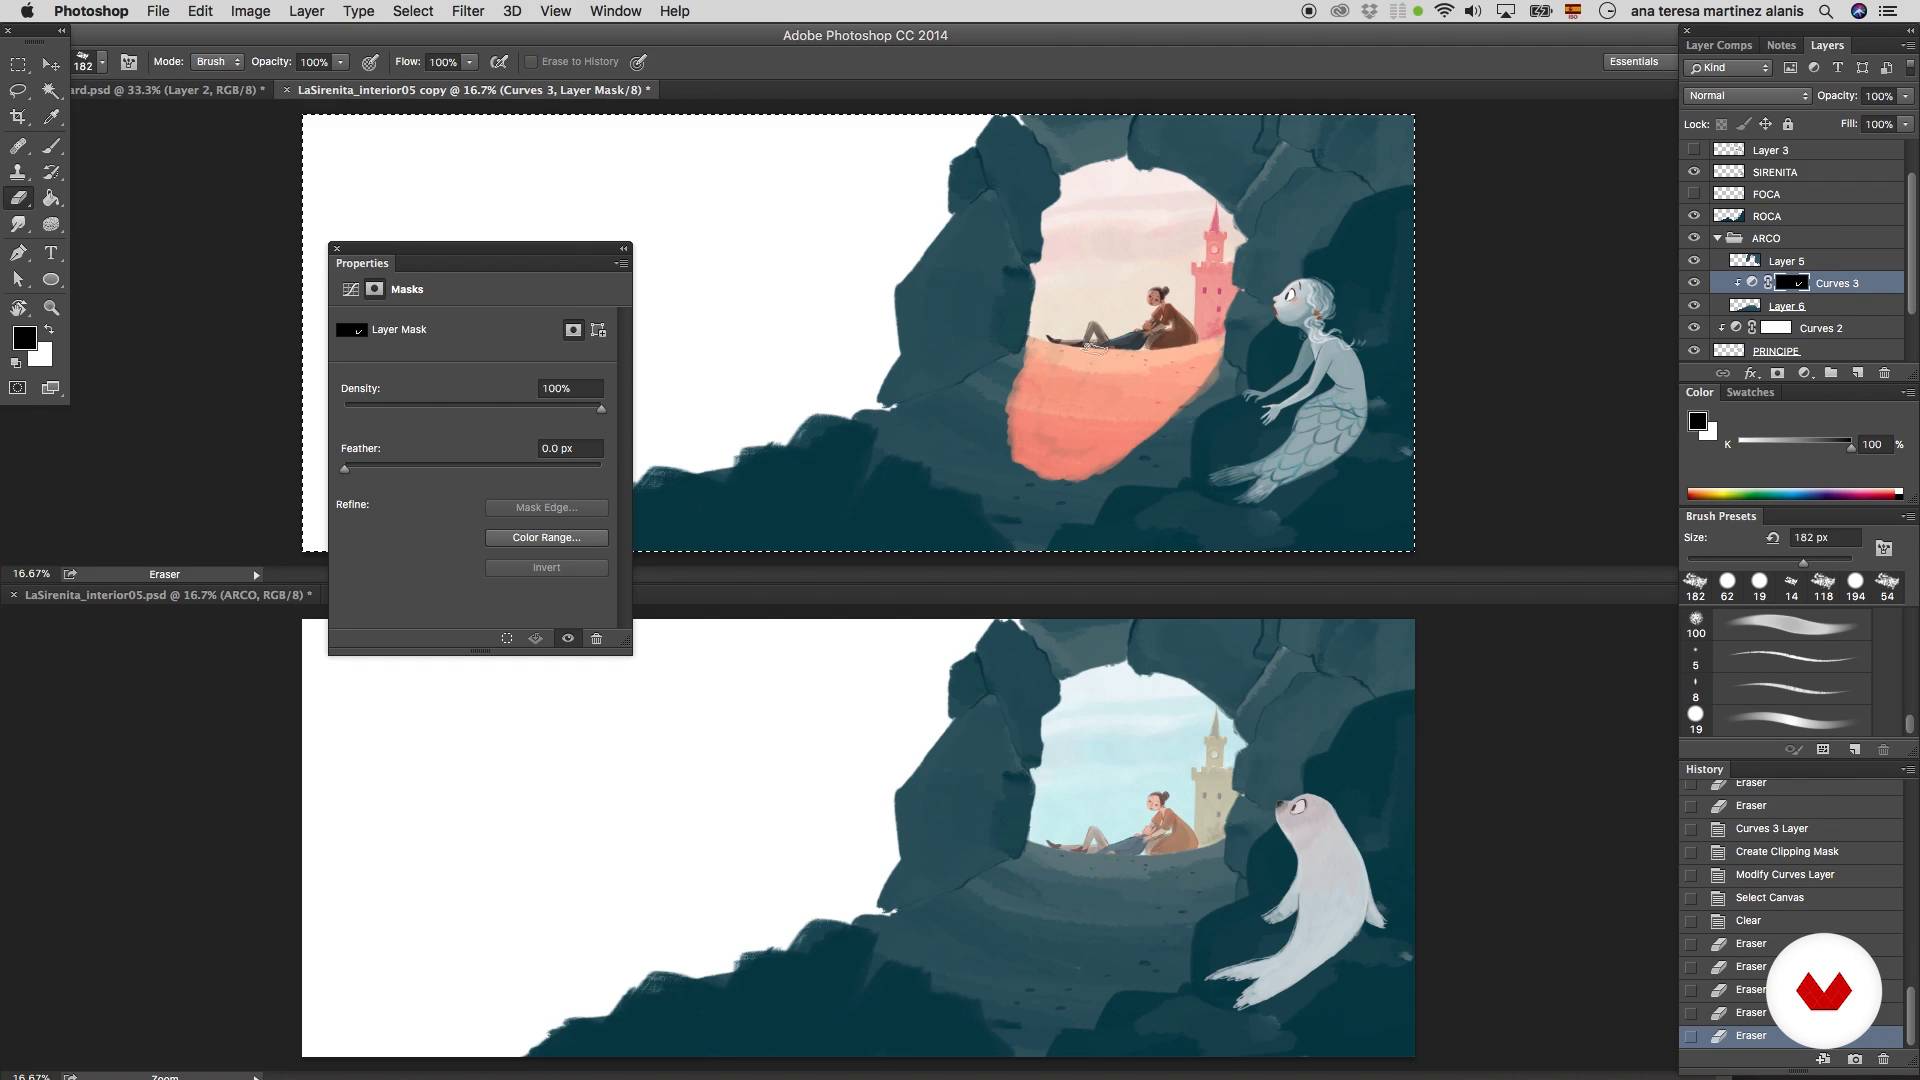Switch to the Layer Comps tab
This screenshot has width=1920, height=1080.
[1719, 45]
